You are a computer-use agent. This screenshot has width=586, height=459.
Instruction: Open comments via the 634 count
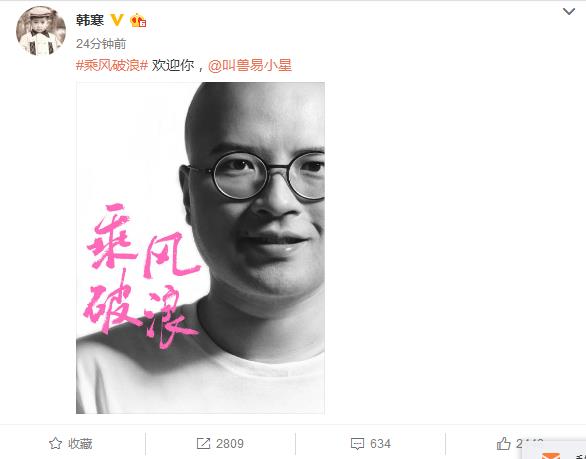[380, 444]
